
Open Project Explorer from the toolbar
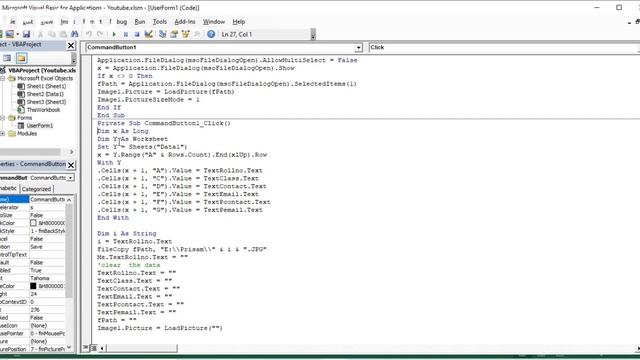click(162, 34)
